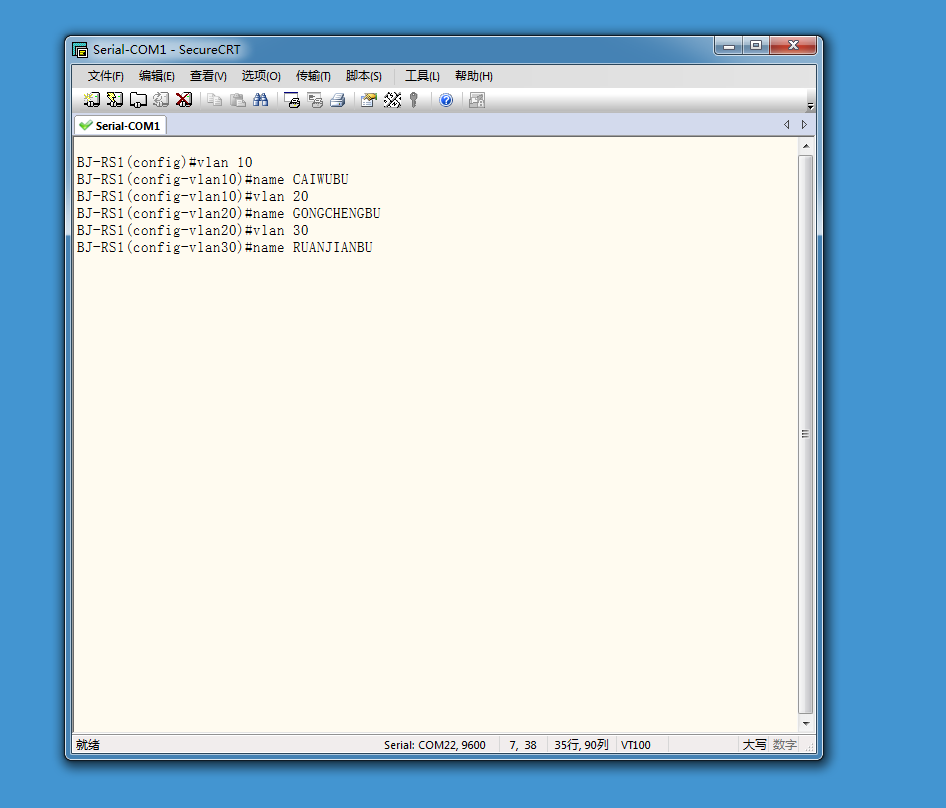Click the Print printer icon
The width and height of the screenshot is (946, 808).
[x=338, y=100]
